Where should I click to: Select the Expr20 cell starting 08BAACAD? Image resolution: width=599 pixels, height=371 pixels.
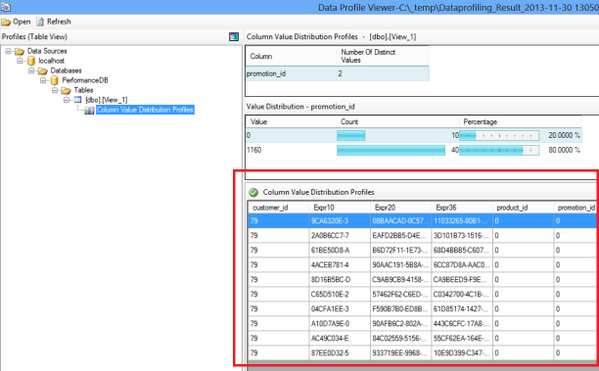coord(400,221)
